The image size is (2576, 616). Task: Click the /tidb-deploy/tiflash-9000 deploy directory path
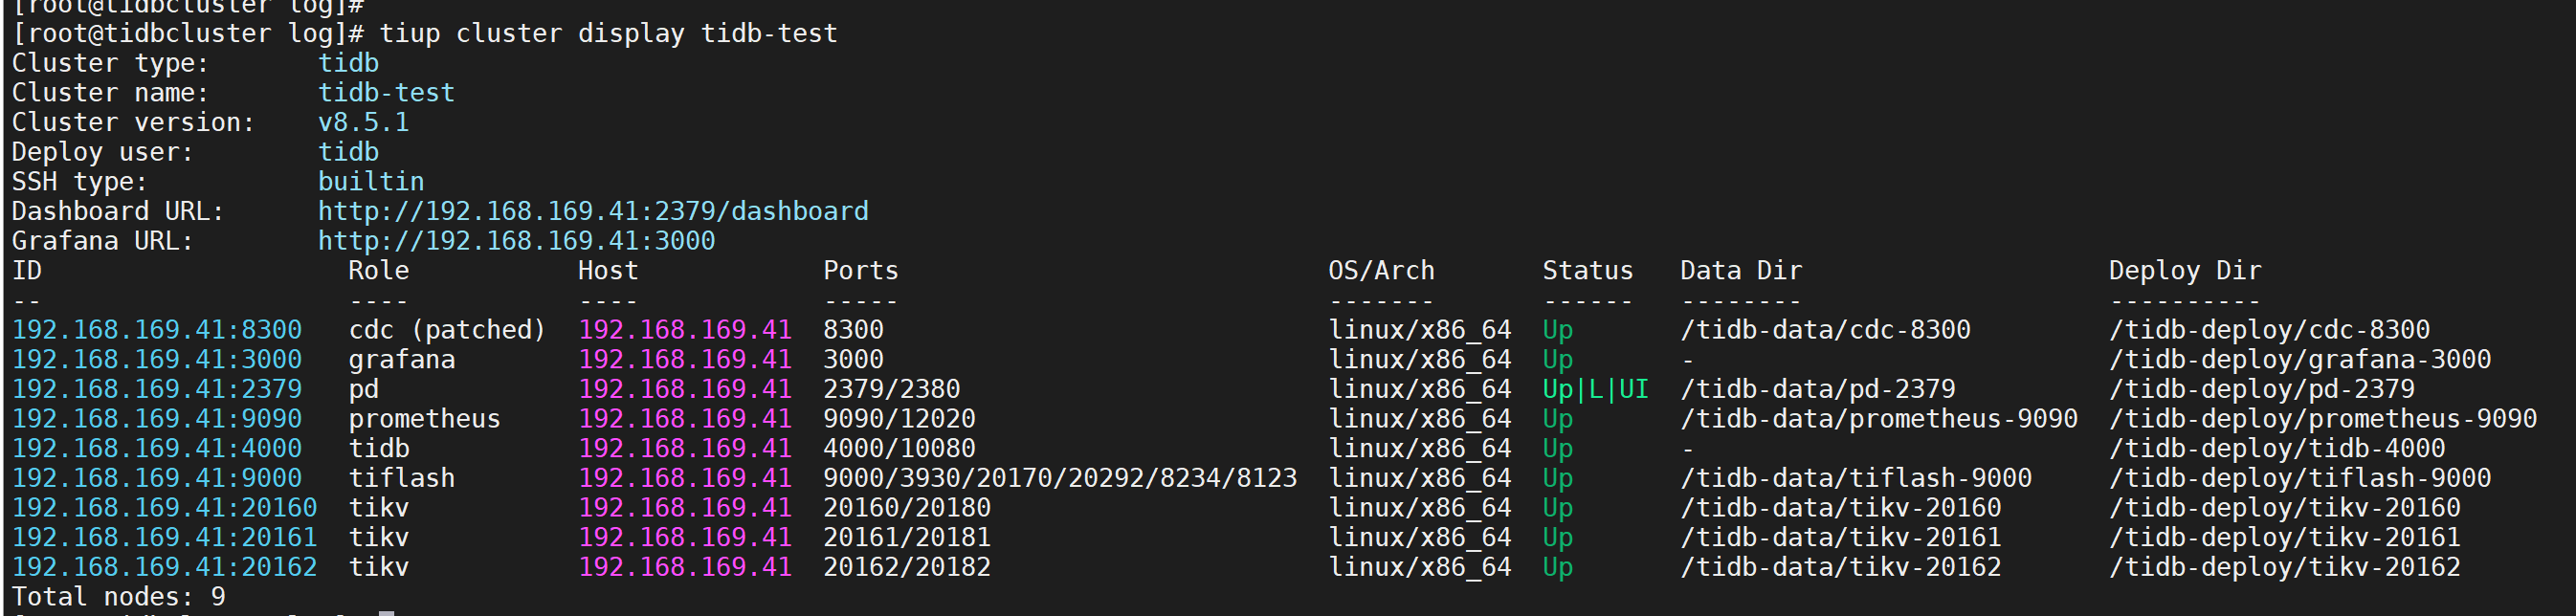tap(2299, 478)
